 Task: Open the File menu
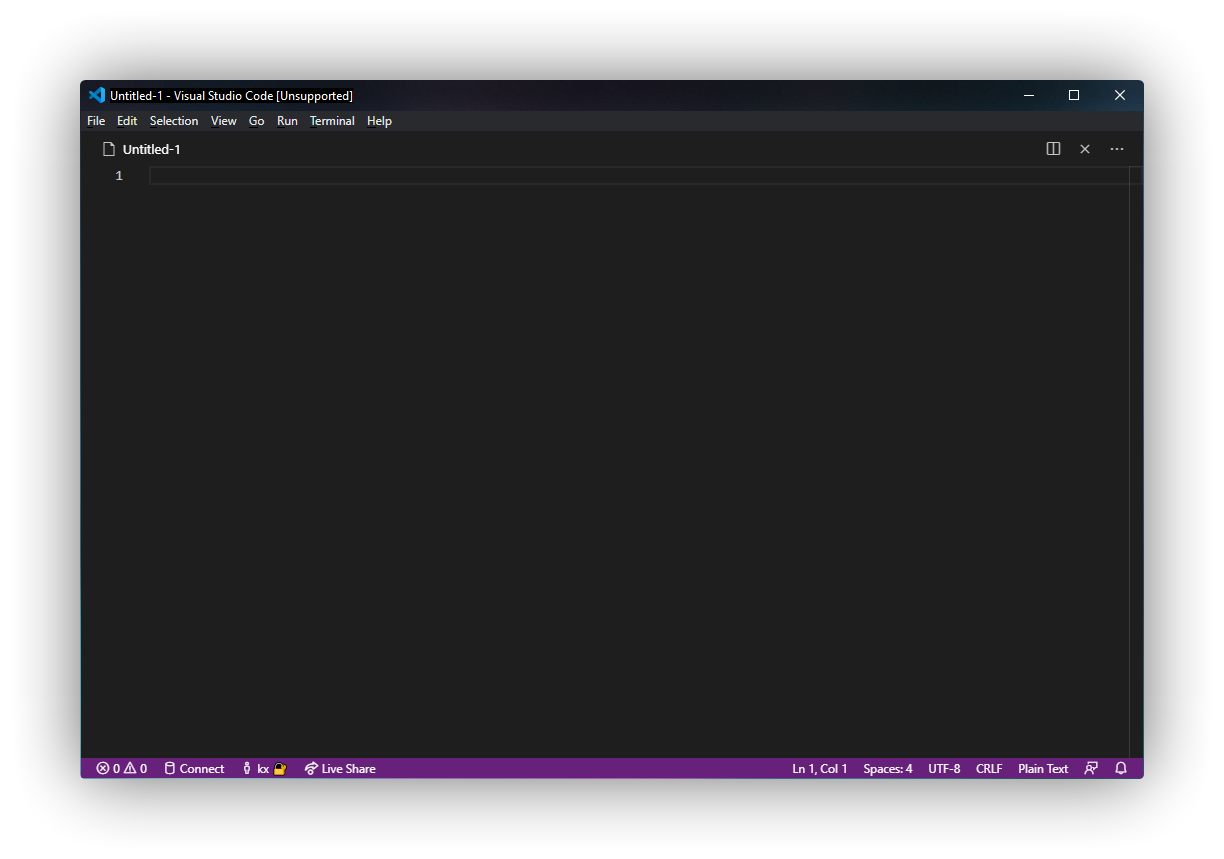pos(96,121)
